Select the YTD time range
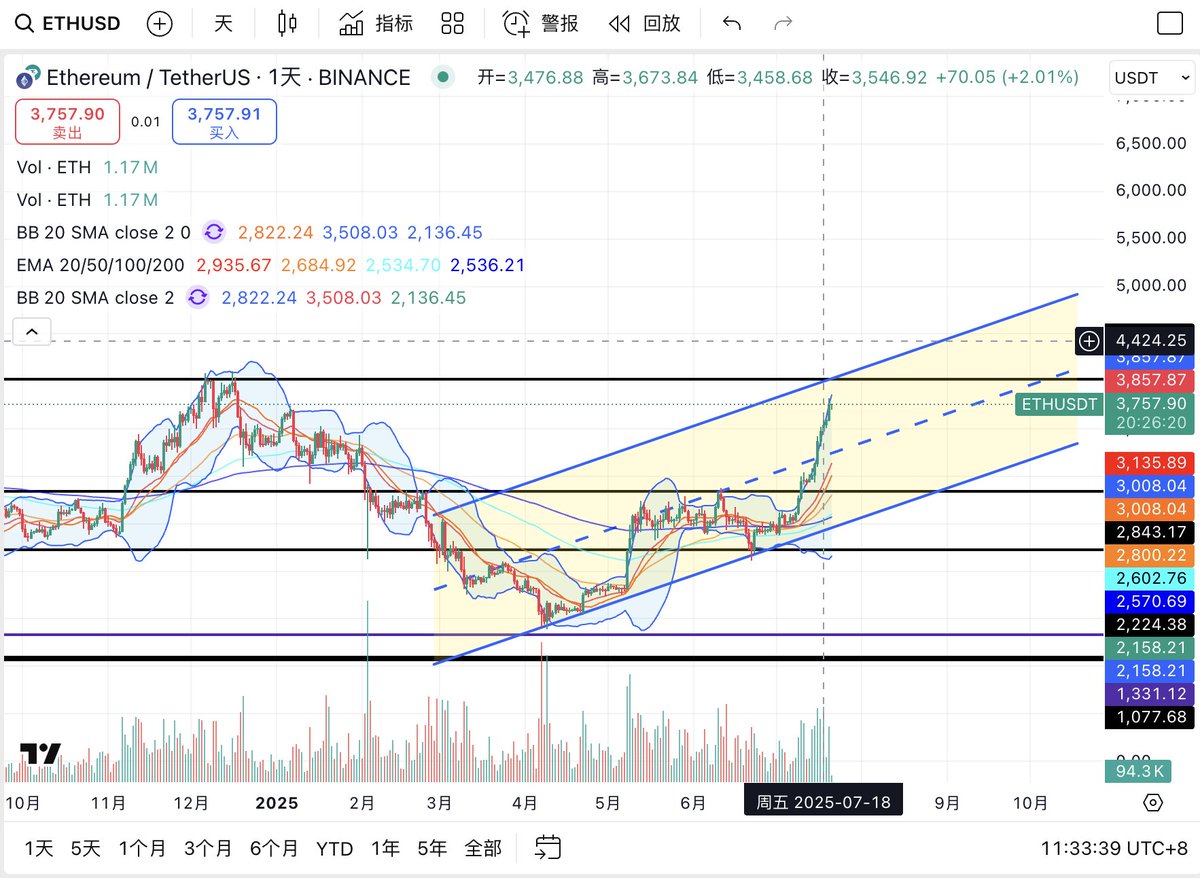The height and width of the screenshot is (878, 1200). point(334,849)
